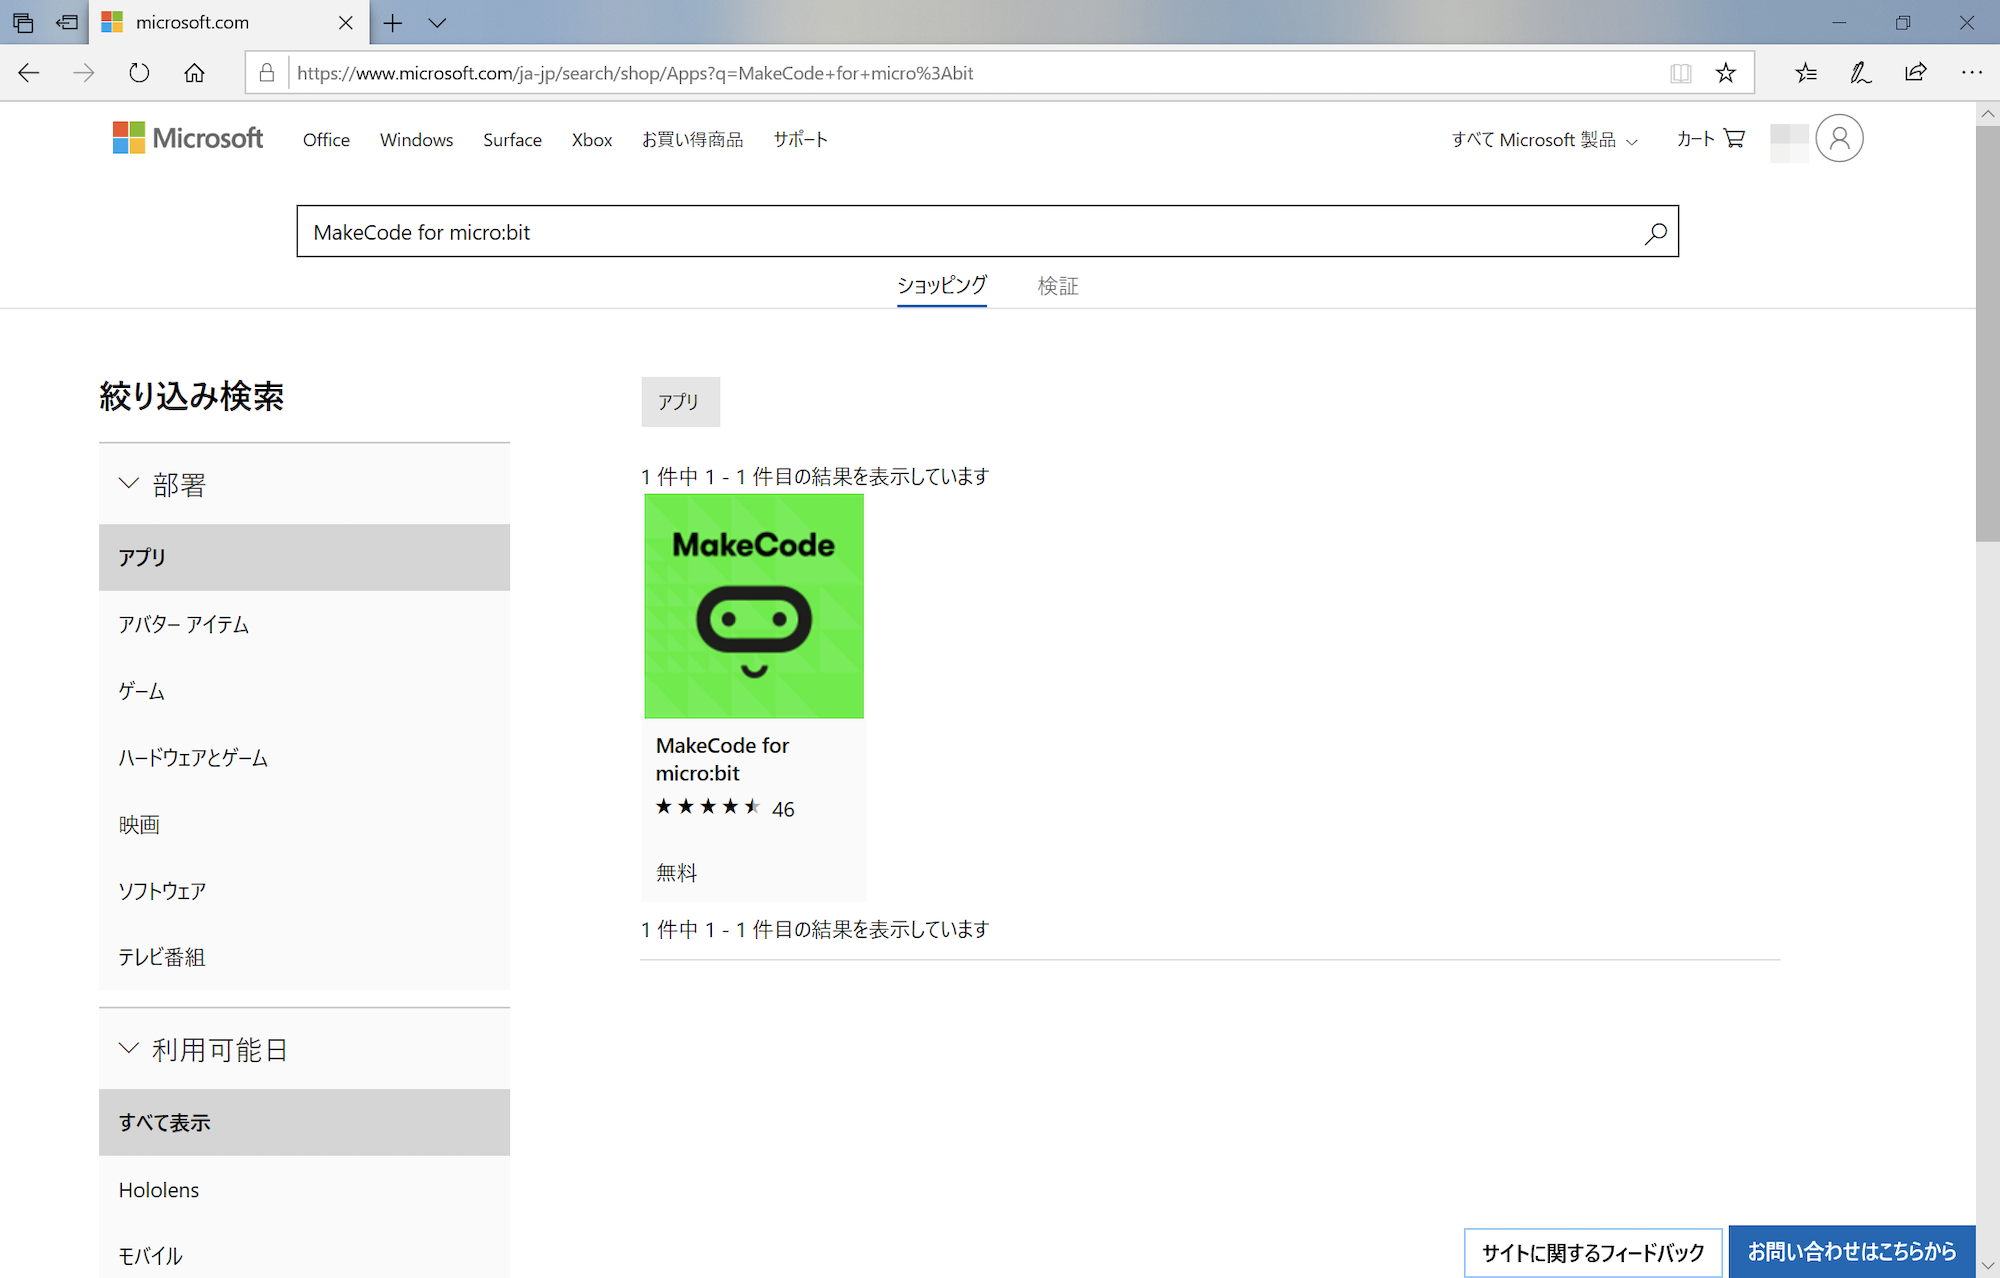Viewport: 2000px width, 1278px height.
Task: Add notes with the pen icon
Action: point(1860,73)
